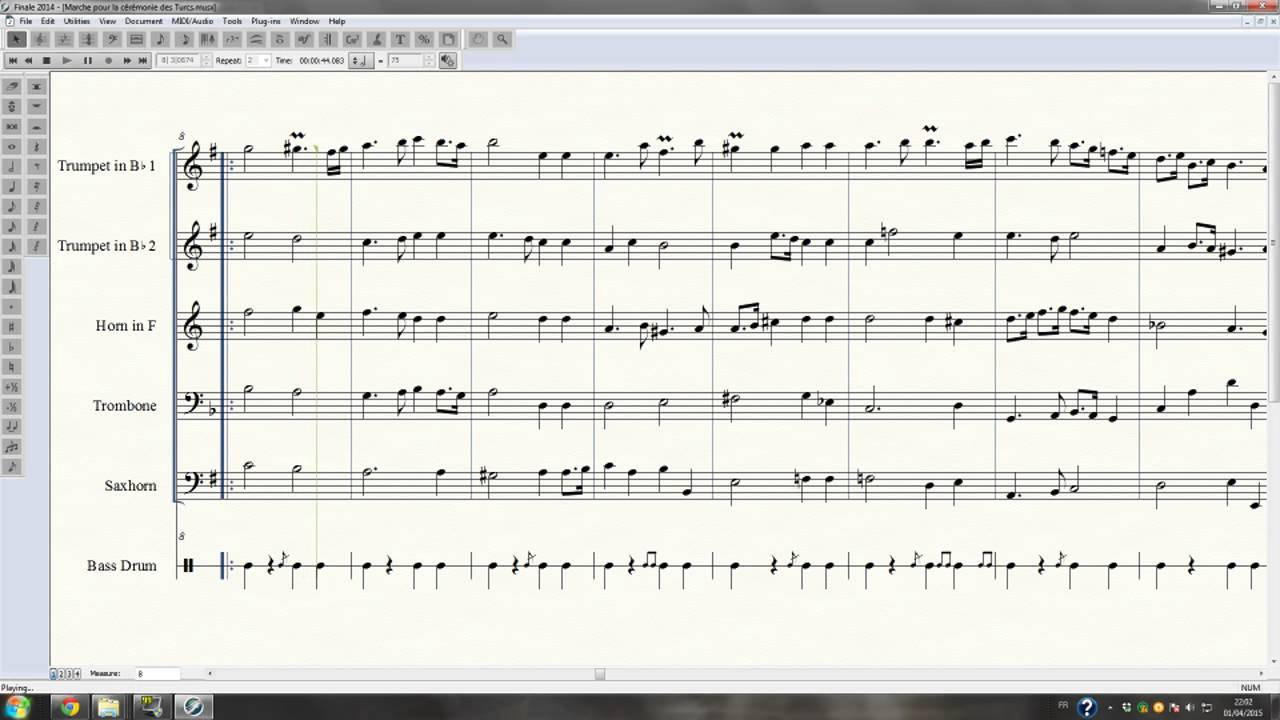Select the Tuplet tool
Screen dimensions: 1280x720
[x=232, y=39]
